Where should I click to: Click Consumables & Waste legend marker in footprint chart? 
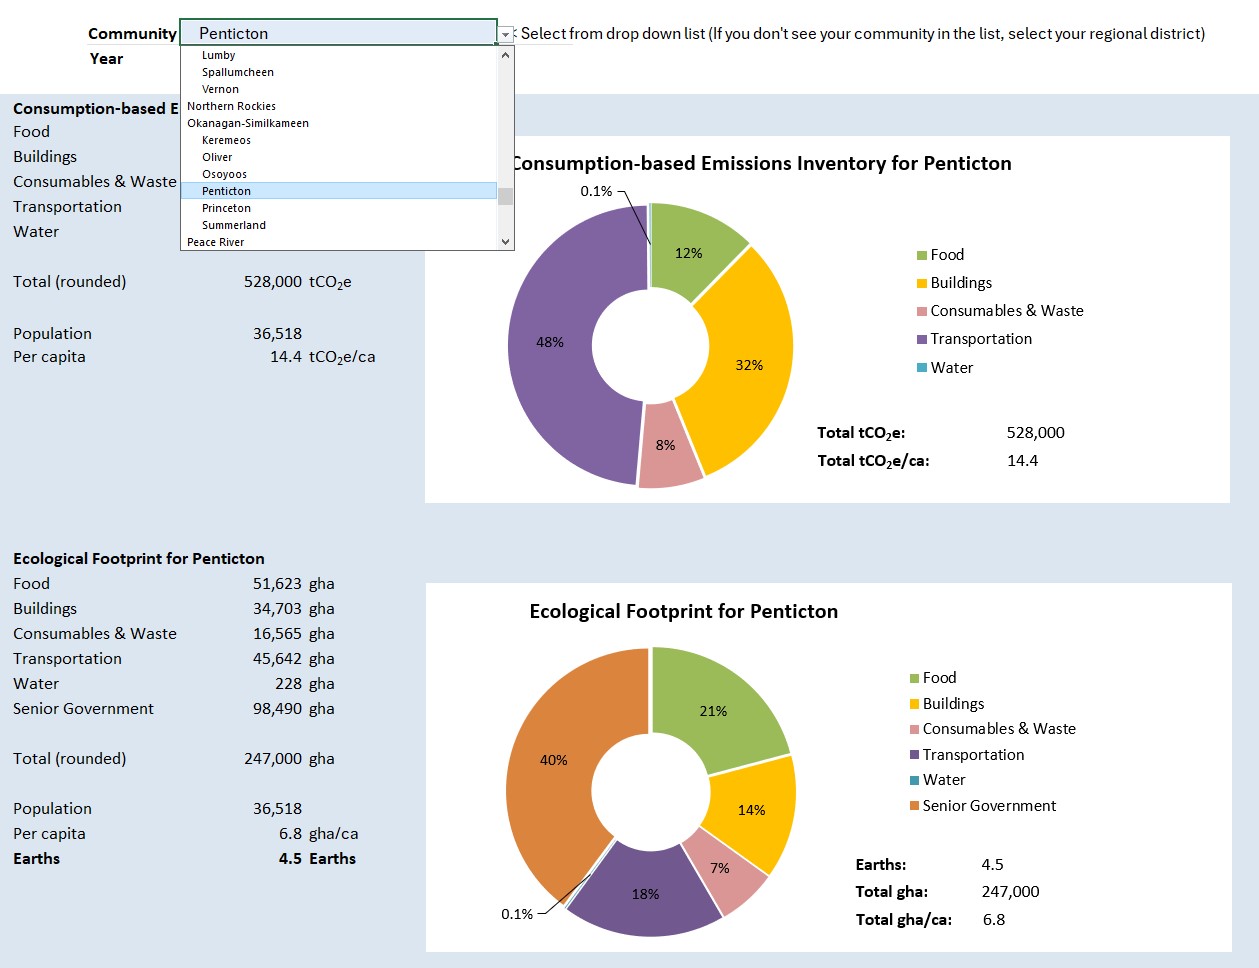pos(914,730)
